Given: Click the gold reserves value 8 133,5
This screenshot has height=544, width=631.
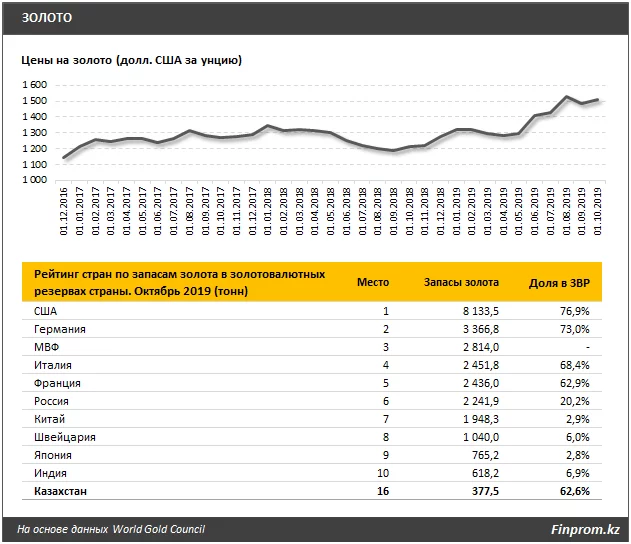Looking at the screenshot, I should tap(478, 311).
